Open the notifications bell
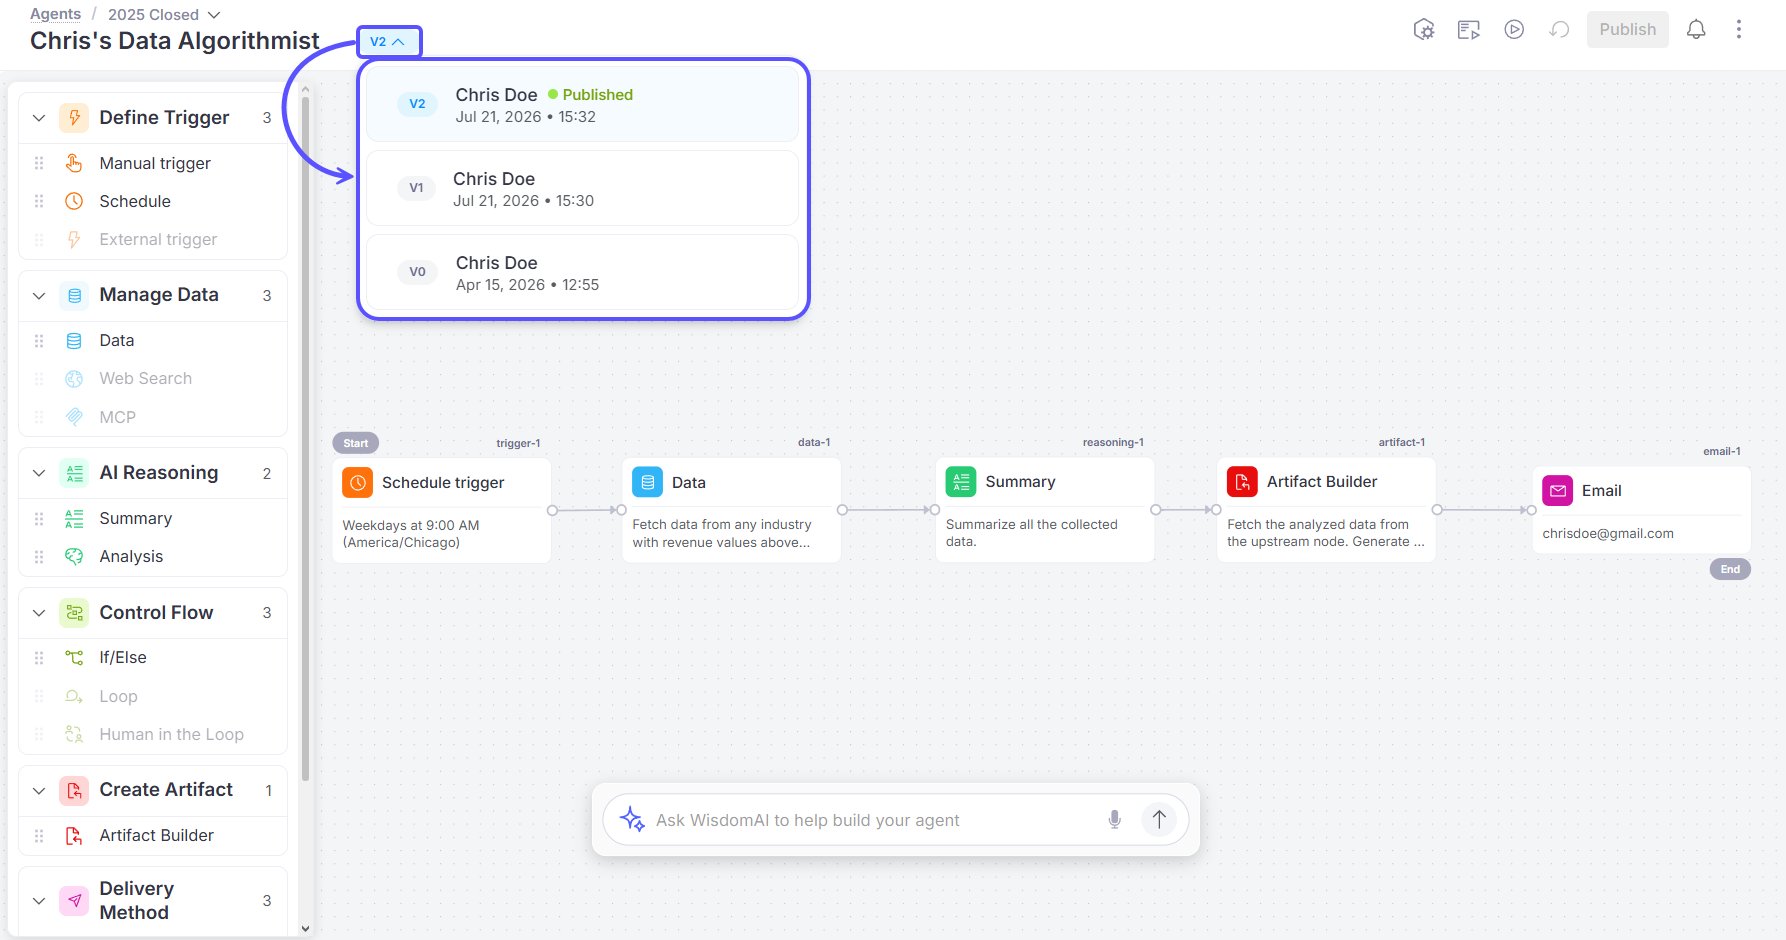Viewport: 1786px width, 940px height. pyautogui.click(x=1696, y=30)
